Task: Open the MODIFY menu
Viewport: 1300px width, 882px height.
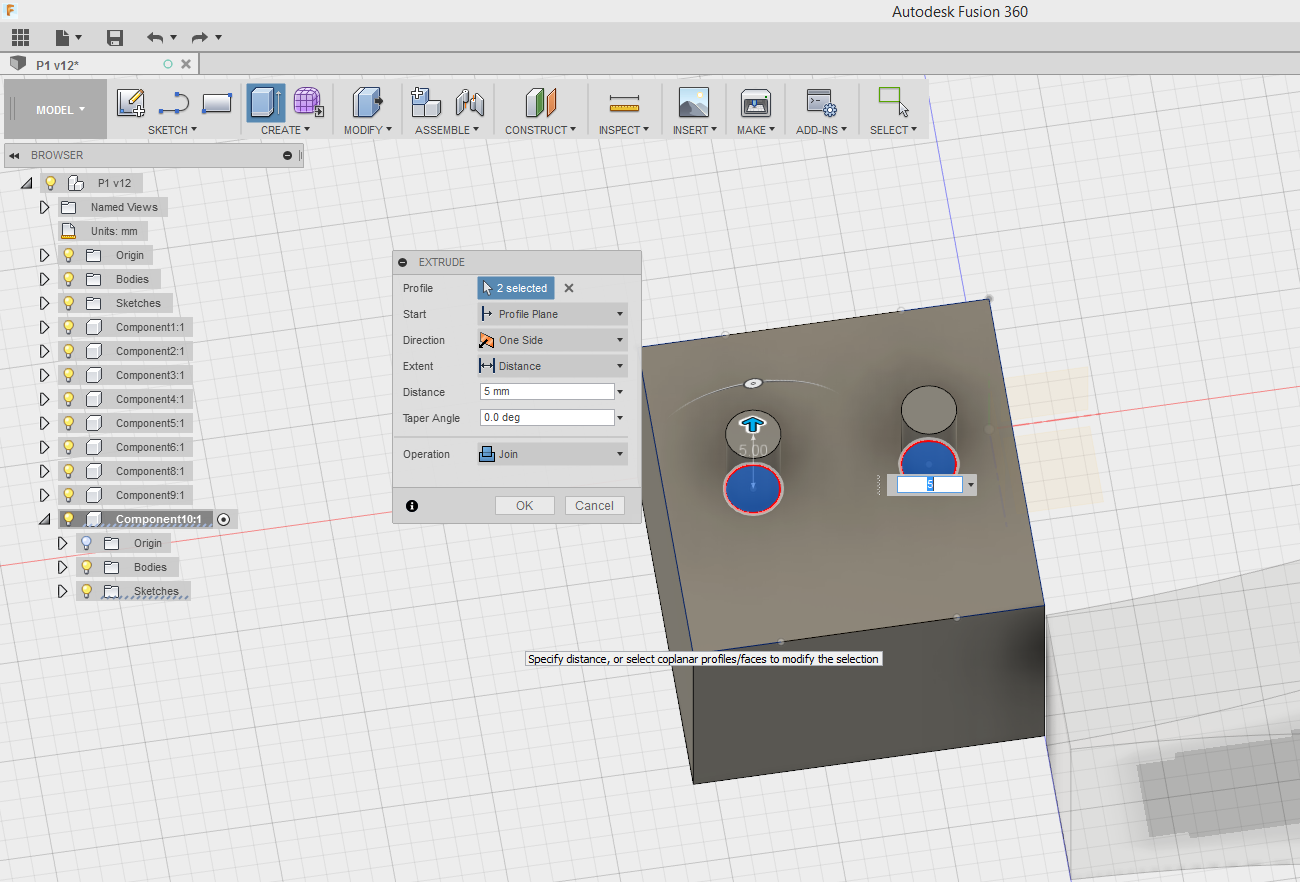Action: click(368, 130)
